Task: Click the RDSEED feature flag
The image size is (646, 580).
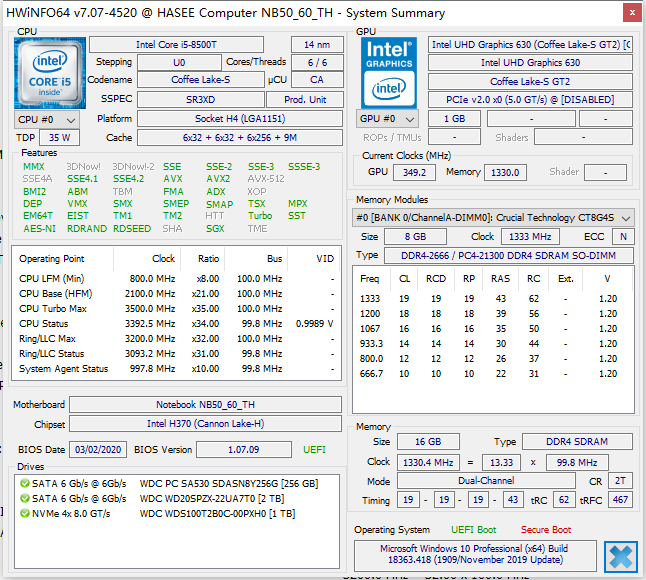Action: click(x=132, y=229)
